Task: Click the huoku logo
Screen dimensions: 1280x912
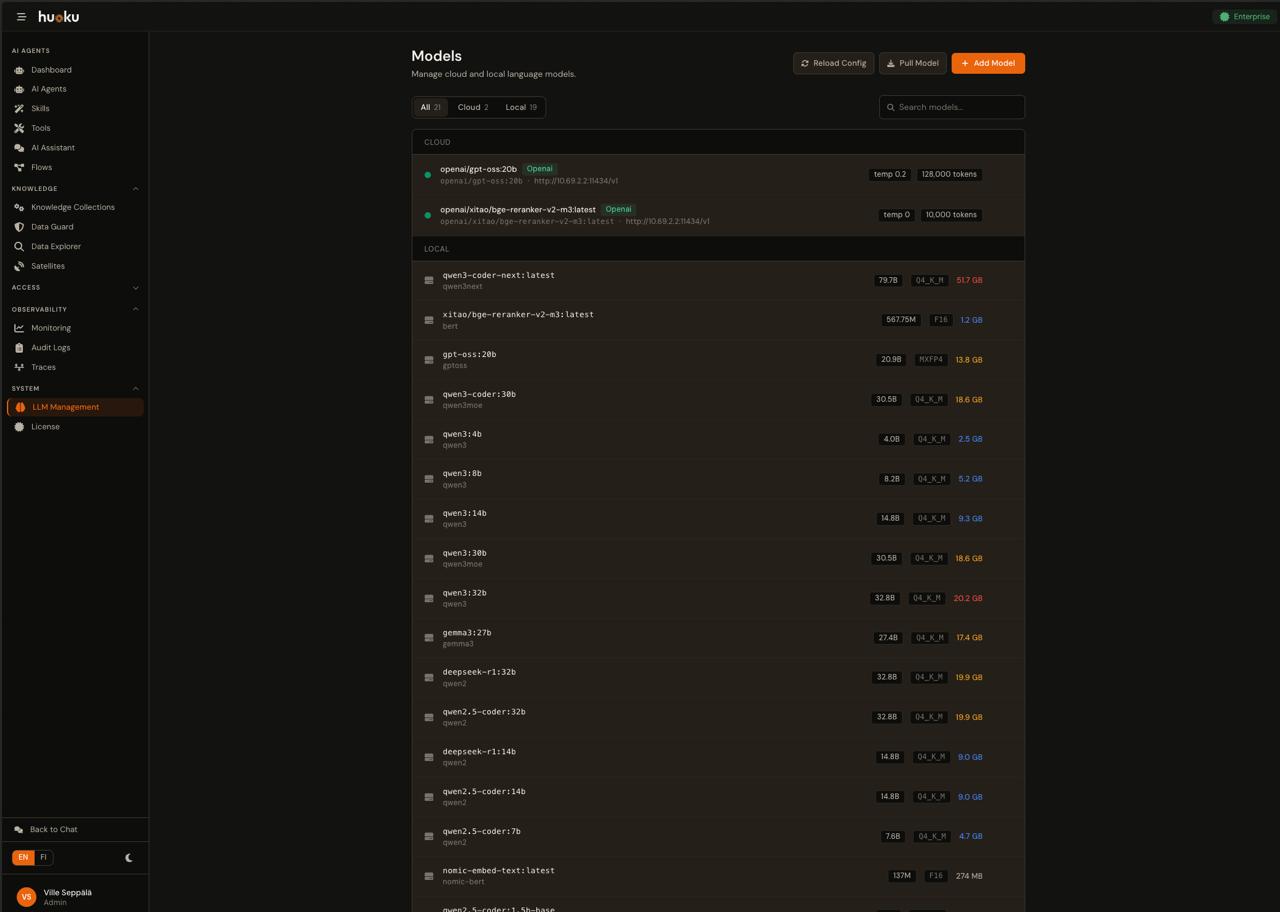Action: pyautogui.click(x=58, y=17)
